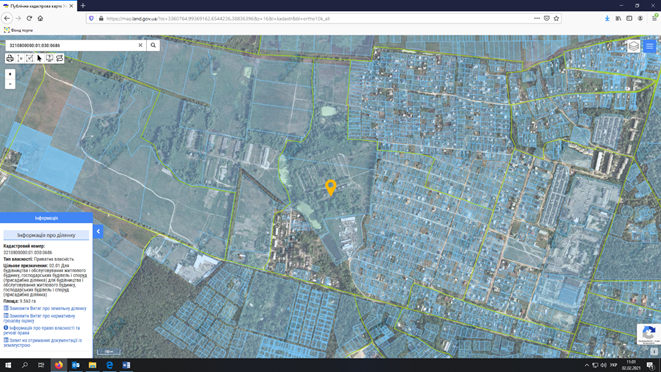Viewport: 661px width, 372px height.
Task: Zoom out on the map
Action: 10,84
